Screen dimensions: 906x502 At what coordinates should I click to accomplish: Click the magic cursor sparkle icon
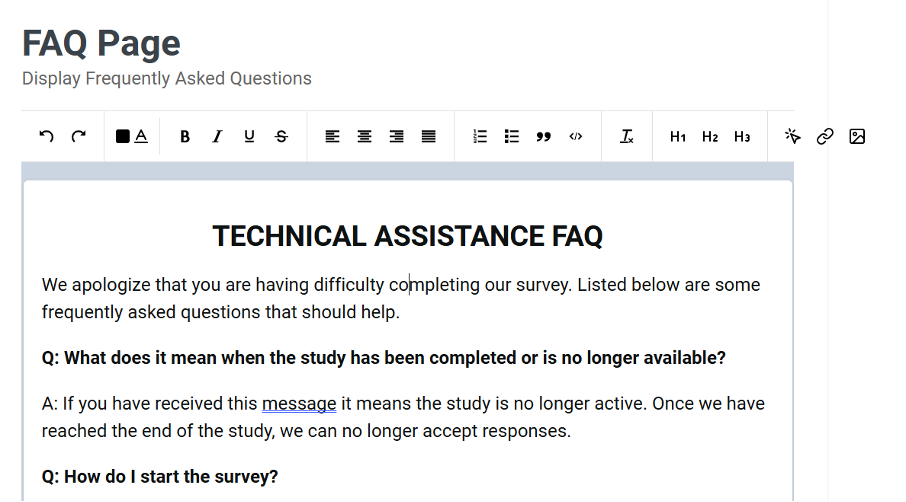[793, 136]
